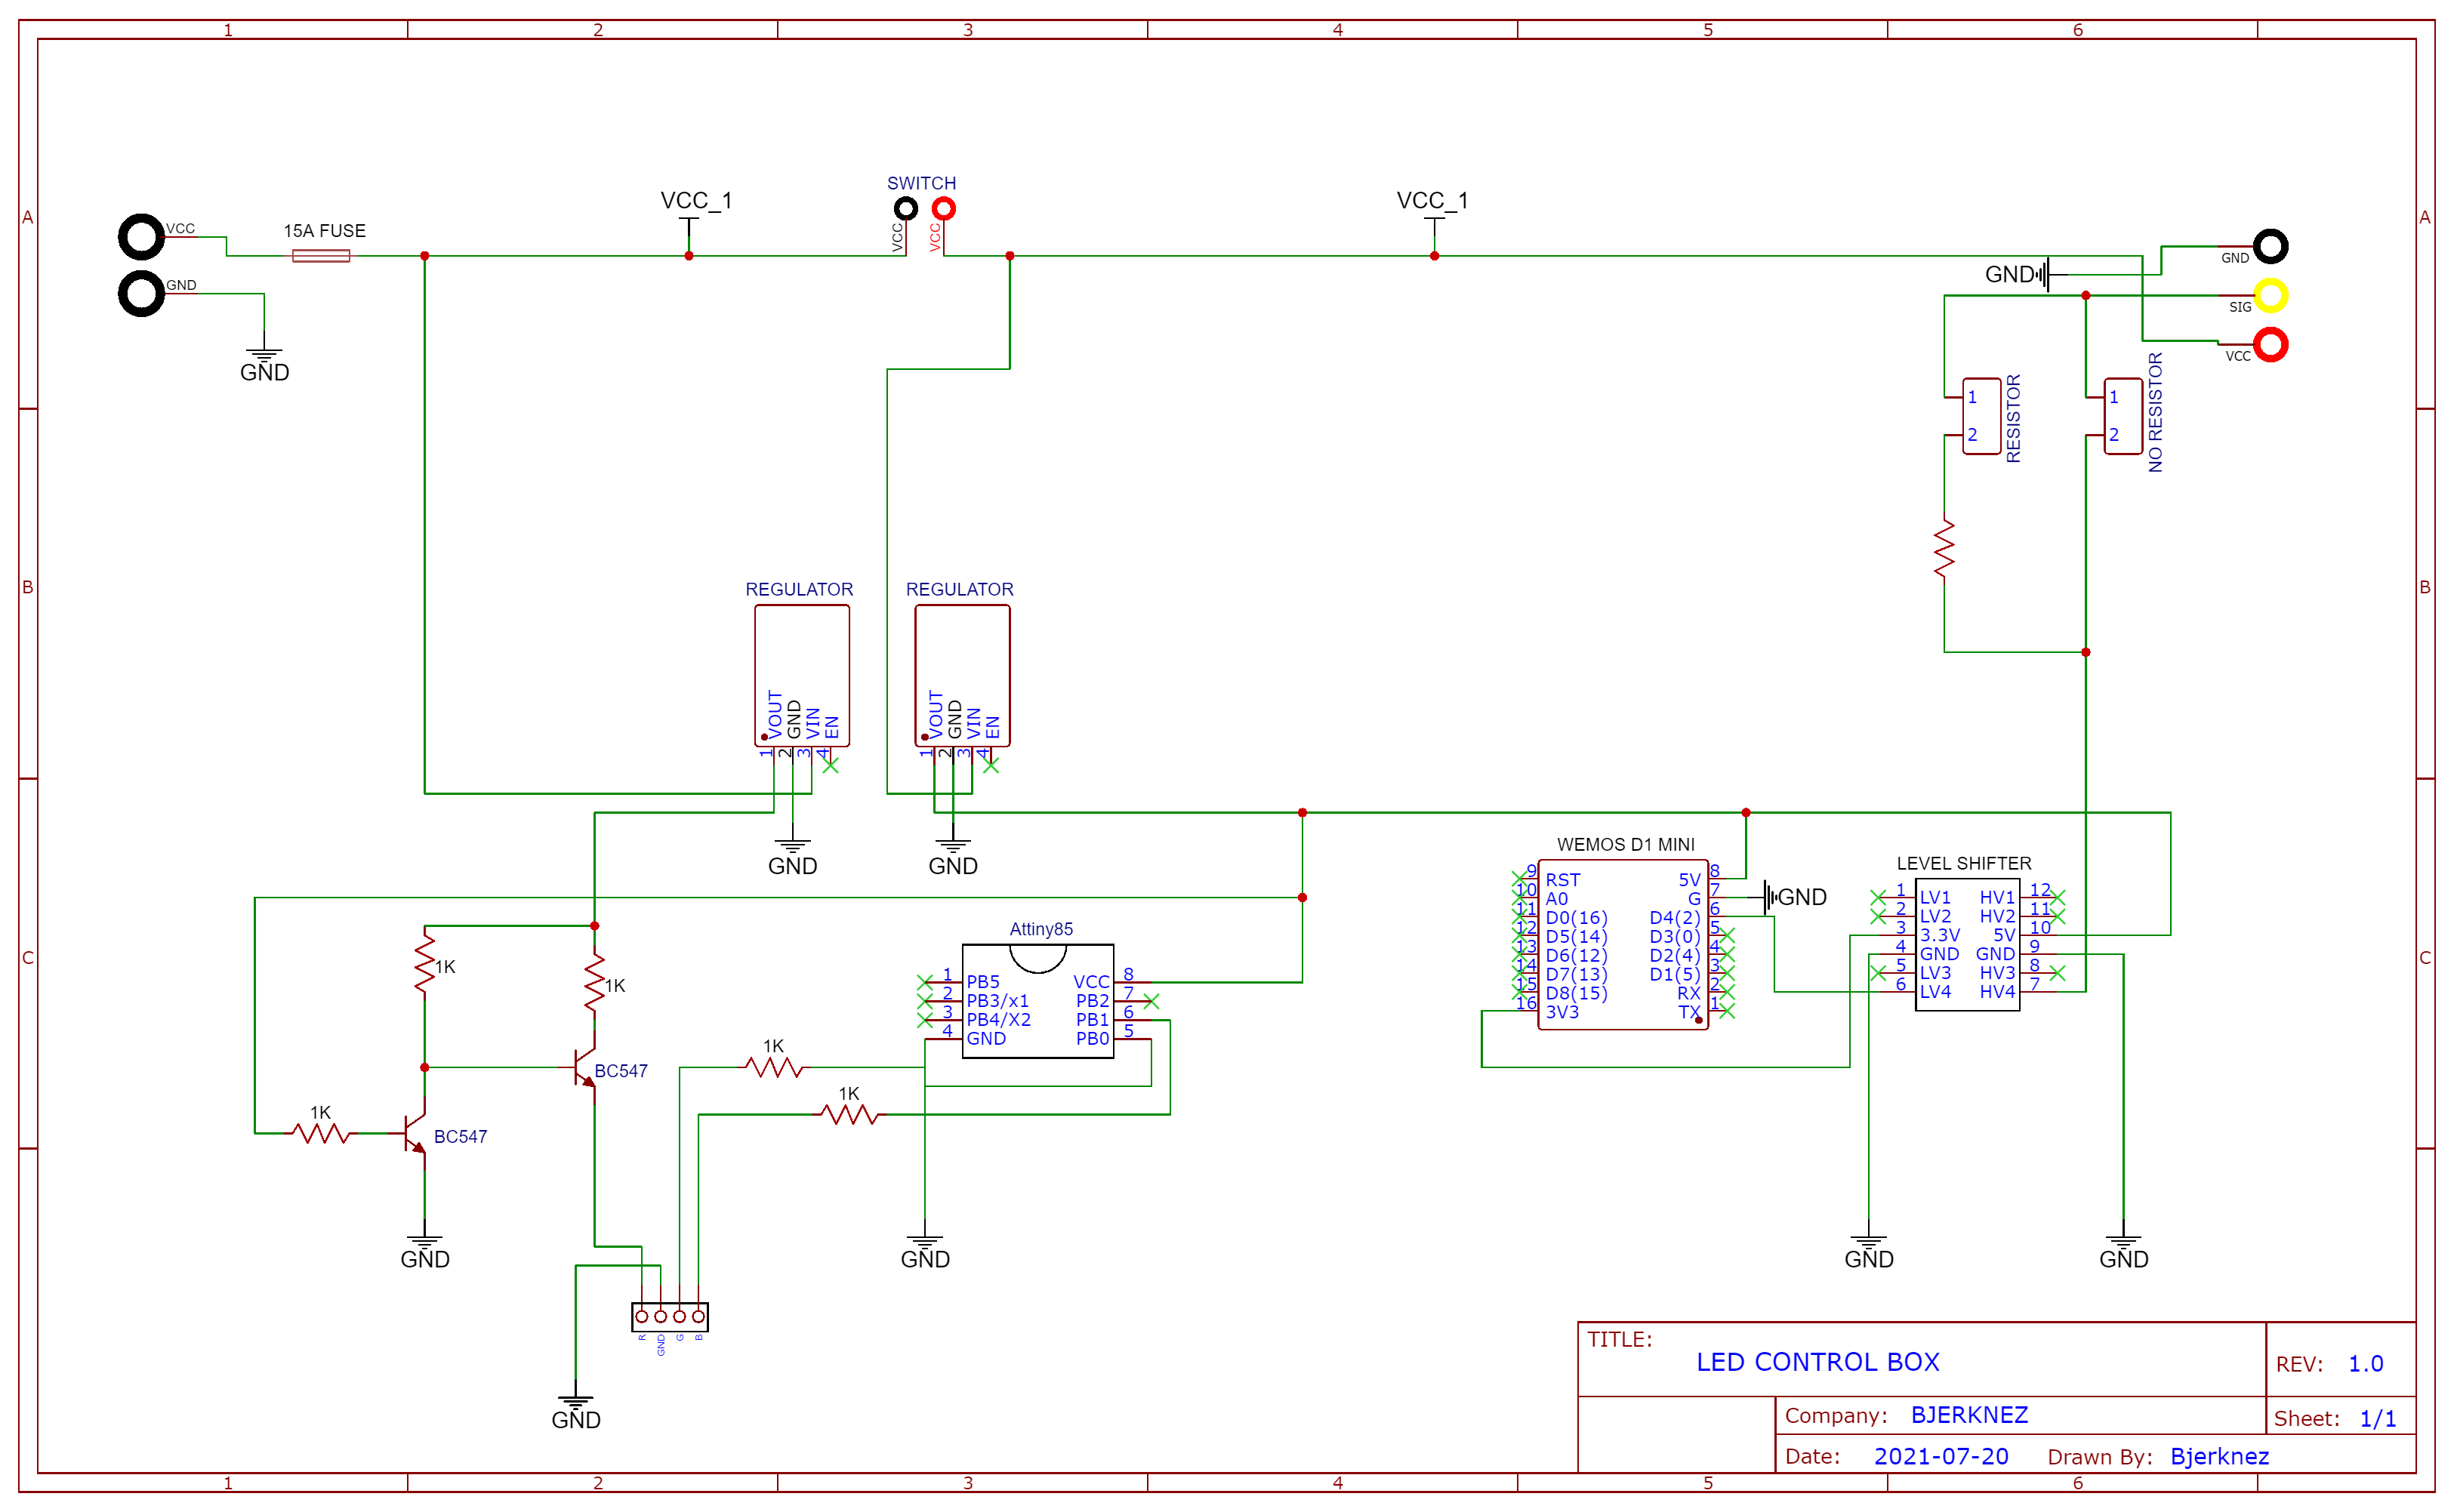The height and width of the screenshot is (1512, 2454).
Task: Click the SWITCH label
Action: (x=922, y=183)
